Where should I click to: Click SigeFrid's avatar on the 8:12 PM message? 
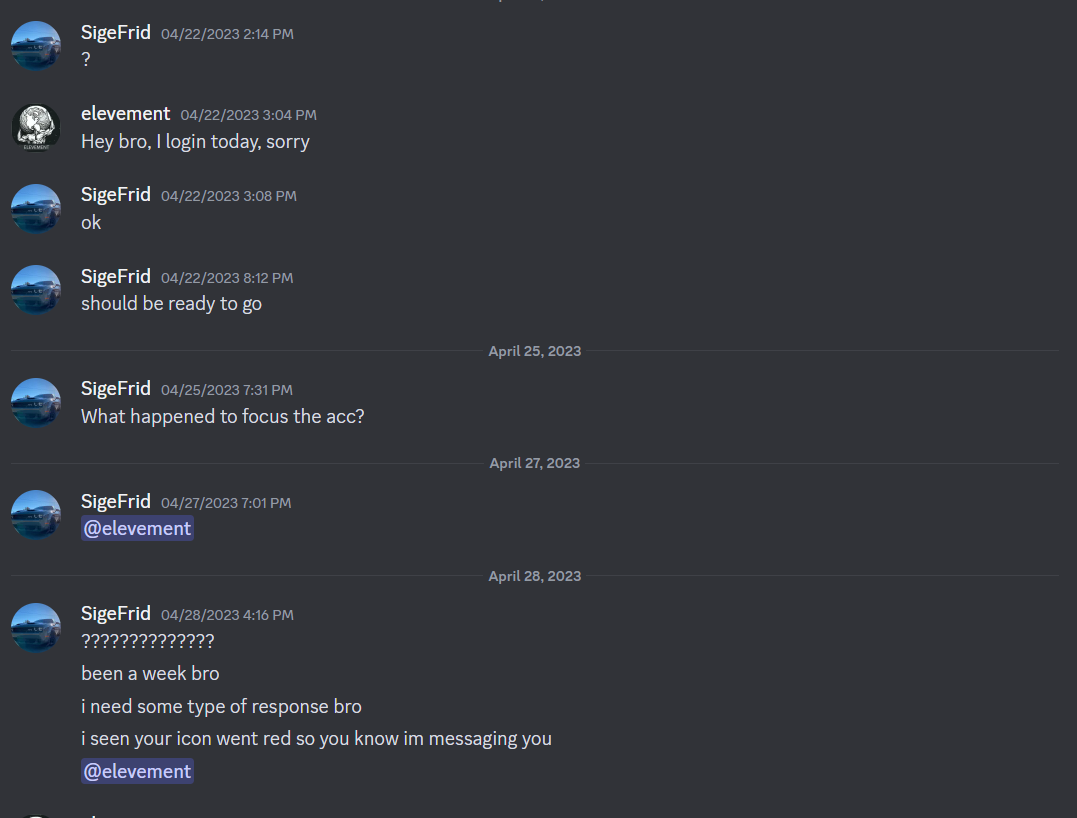click(x=36, y=289)
